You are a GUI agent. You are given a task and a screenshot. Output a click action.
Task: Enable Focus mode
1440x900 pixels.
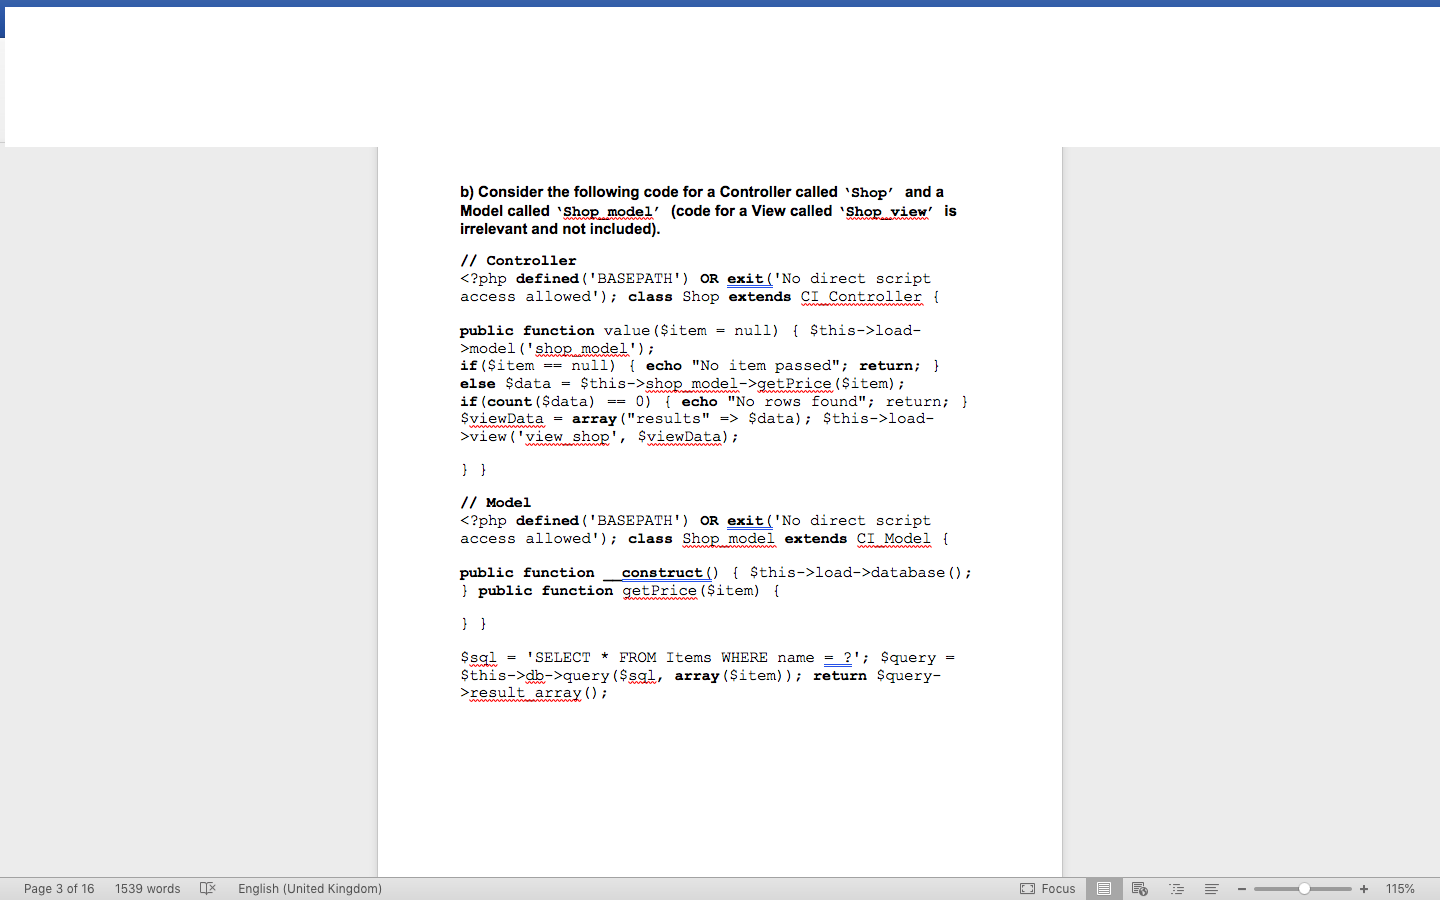point(1048,888)
